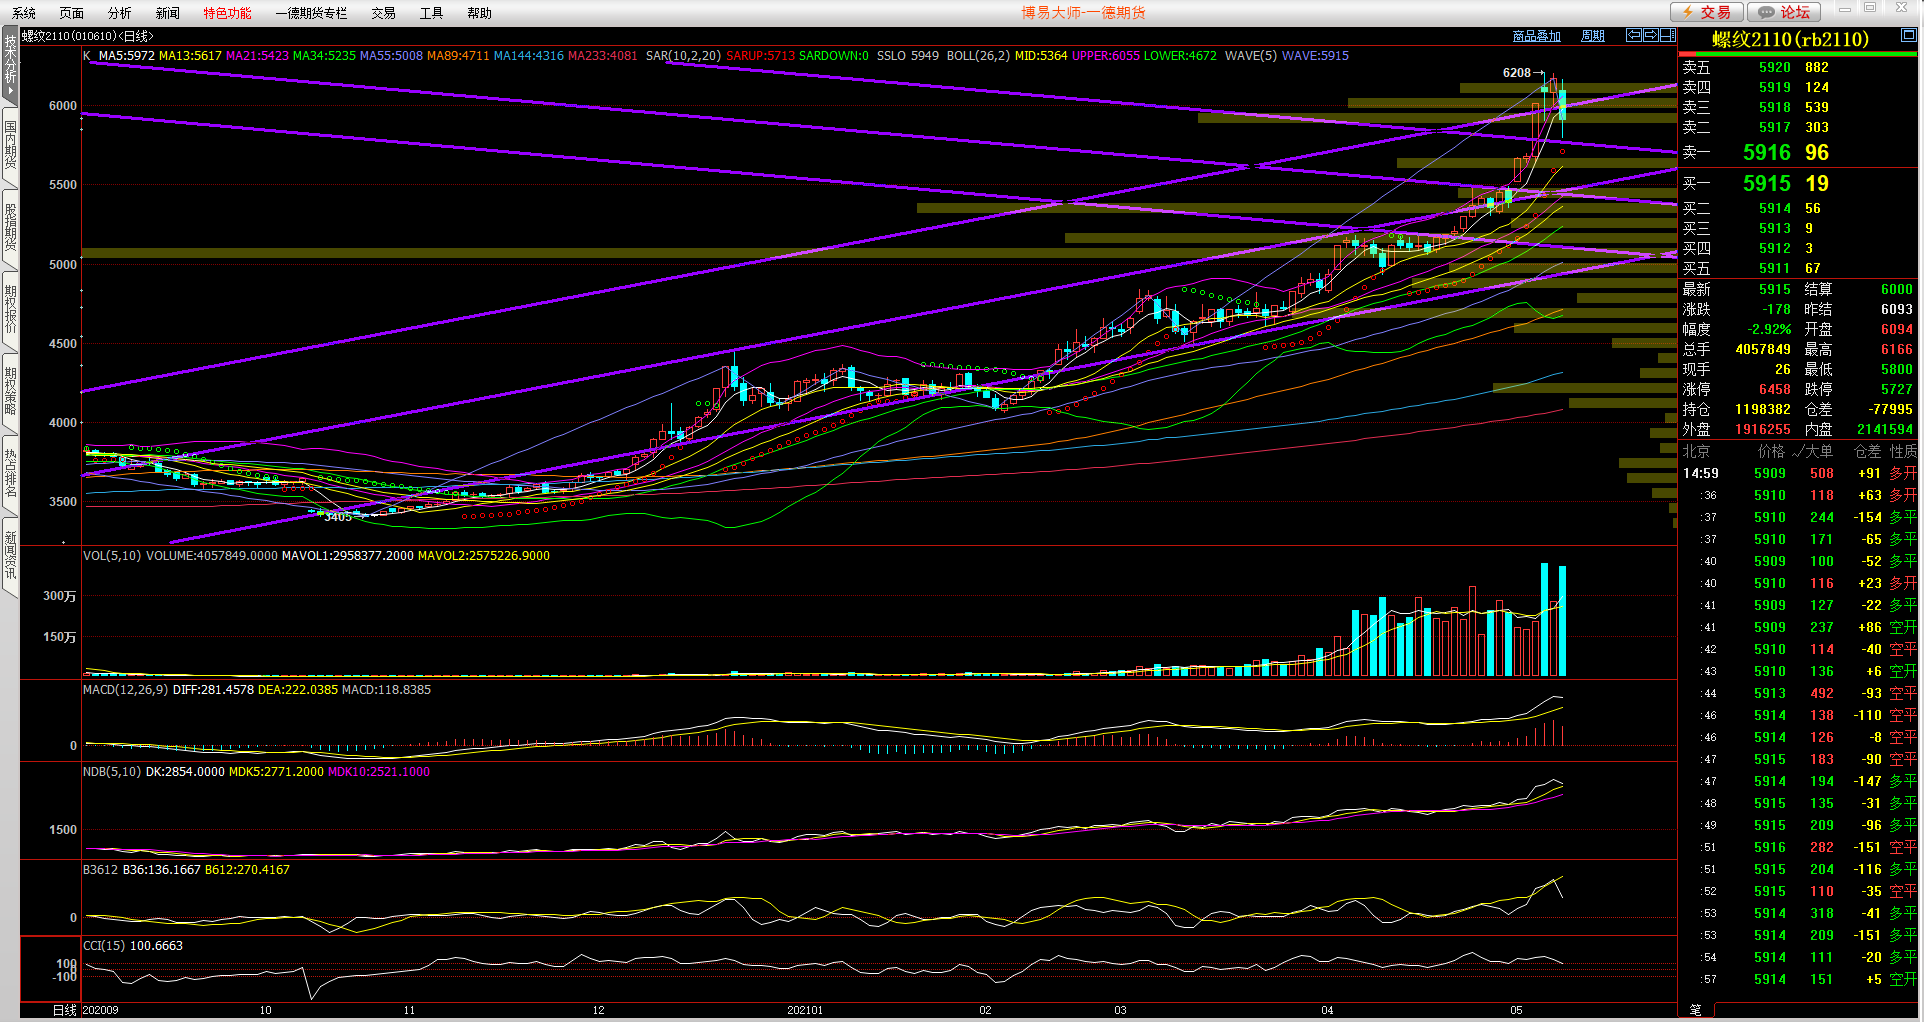Click the 涨停 6458 value
Screen dimensions: 1924x1022
click(1775, 390)
